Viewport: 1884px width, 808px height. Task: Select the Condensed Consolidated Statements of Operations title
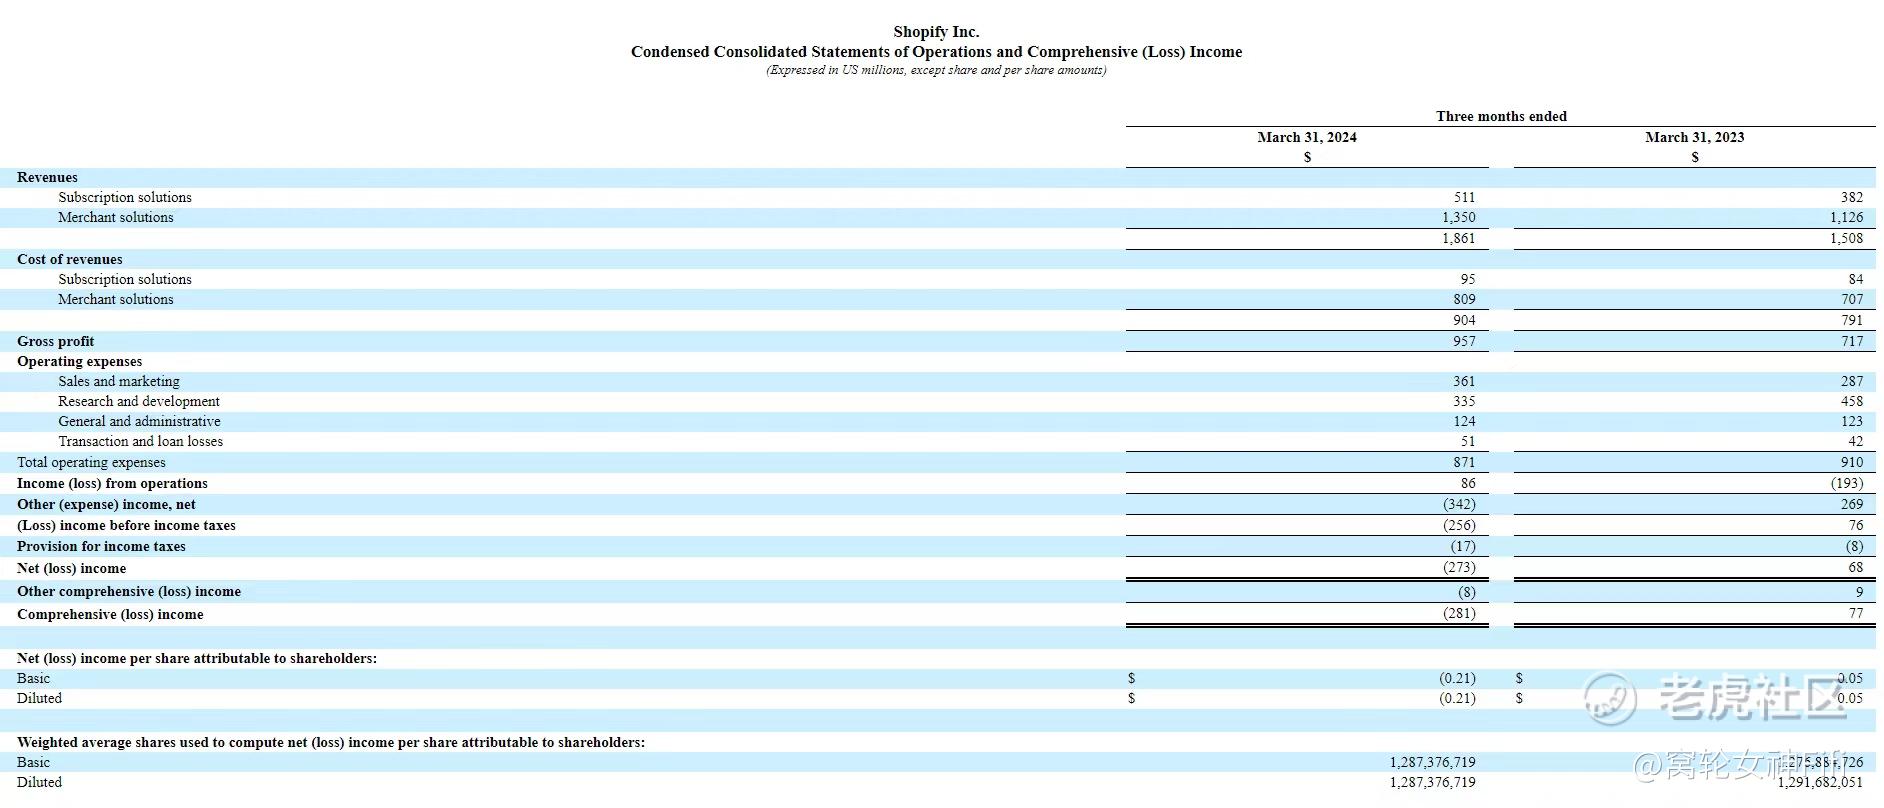(x=936, y=52)
